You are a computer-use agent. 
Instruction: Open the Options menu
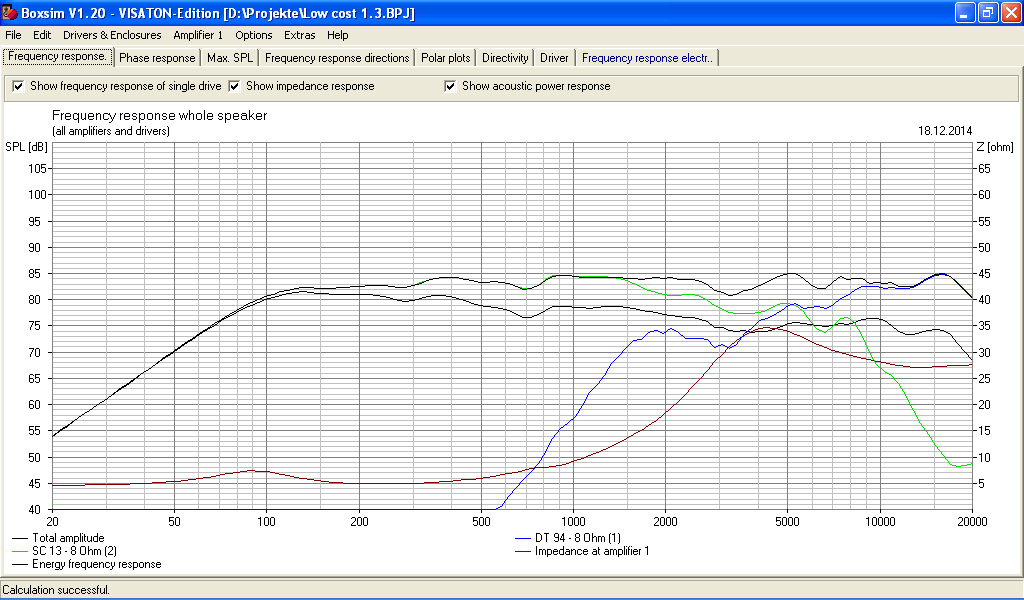click(x=253, y=35)
